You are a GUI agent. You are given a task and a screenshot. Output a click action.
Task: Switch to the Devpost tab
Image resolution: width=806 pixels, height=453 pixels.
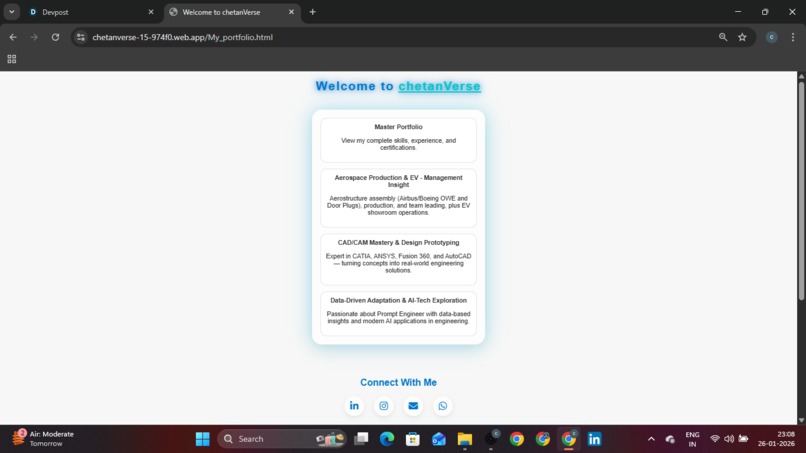tap(91, 12)
